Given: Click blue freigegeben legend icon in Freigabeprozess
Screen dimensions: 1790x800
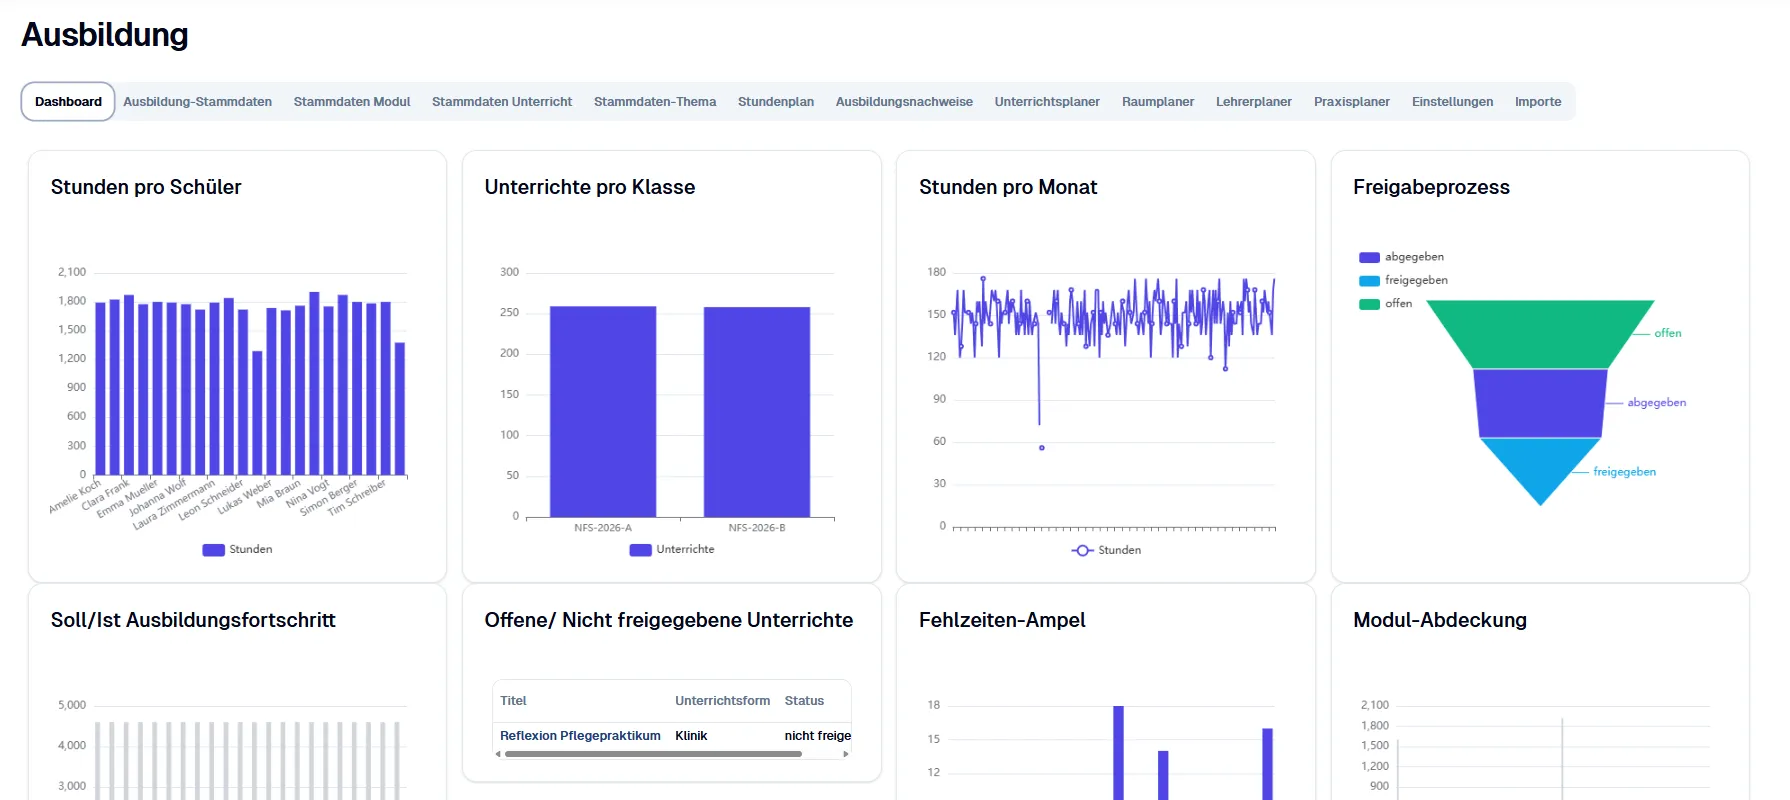Looking at the screenshot, I should [x=1369, y=281].
